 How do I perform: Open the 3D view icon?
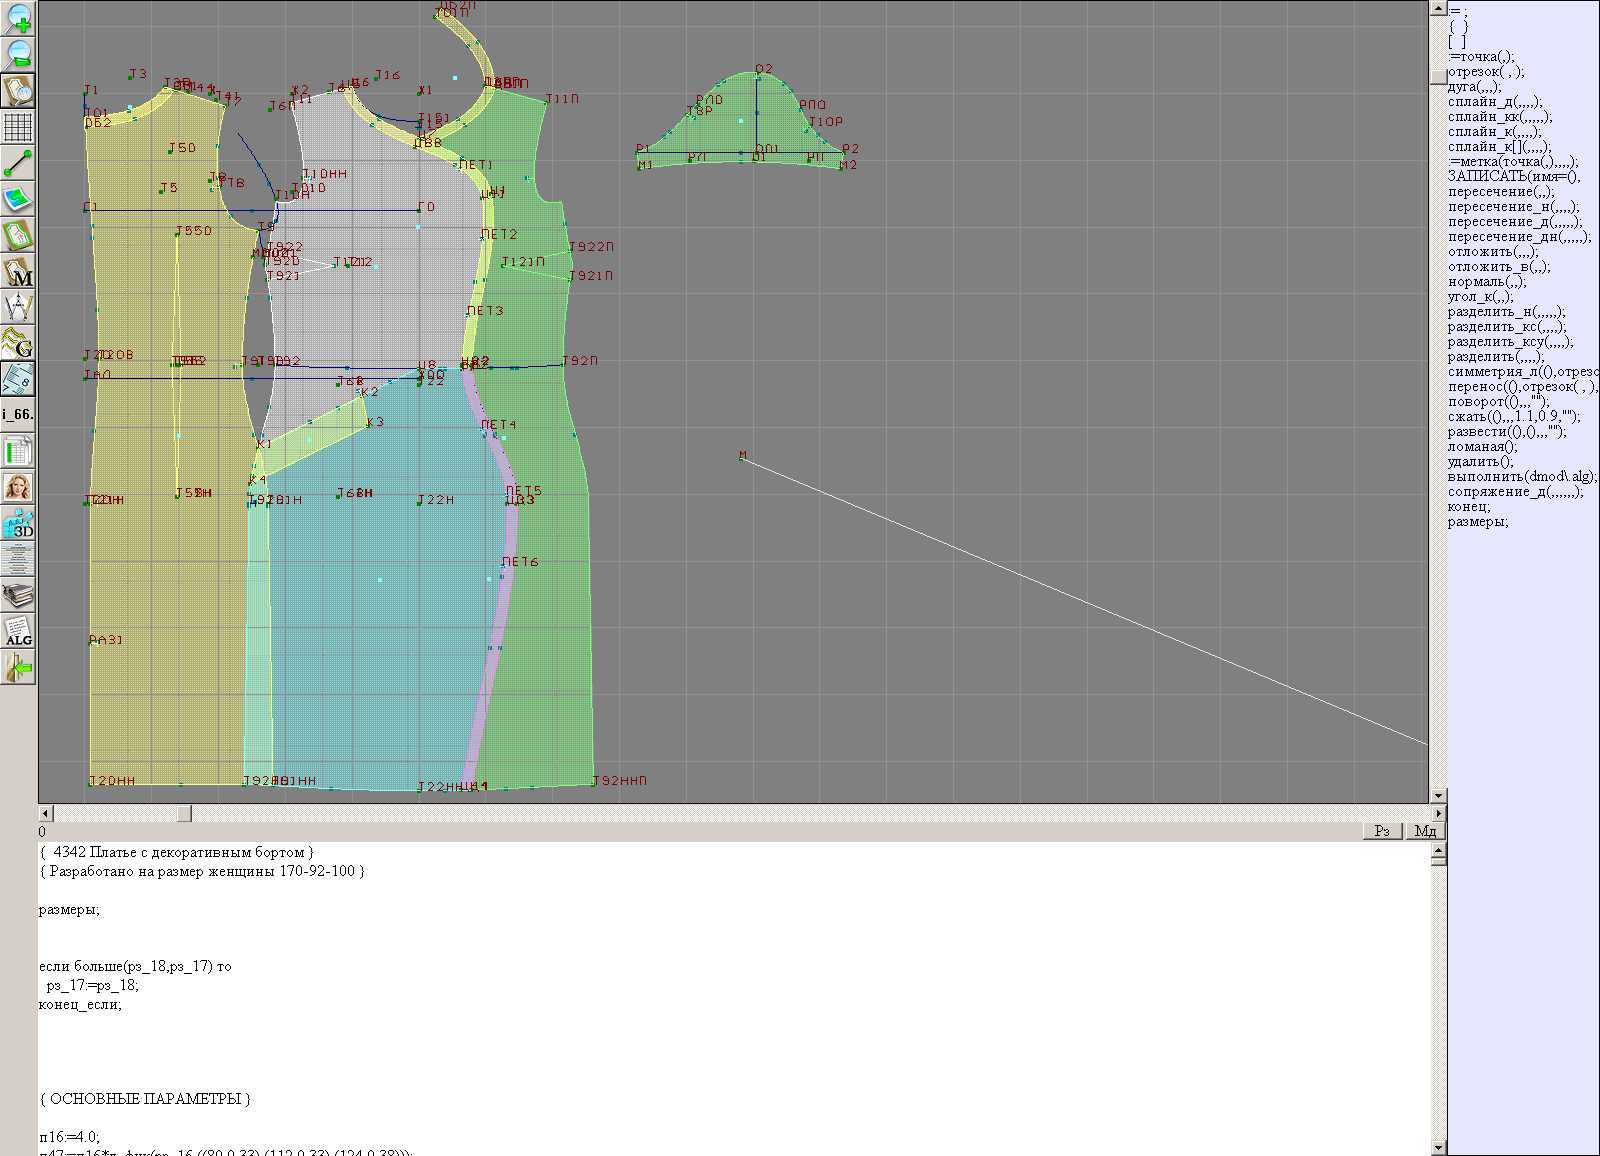coord(18,523)
